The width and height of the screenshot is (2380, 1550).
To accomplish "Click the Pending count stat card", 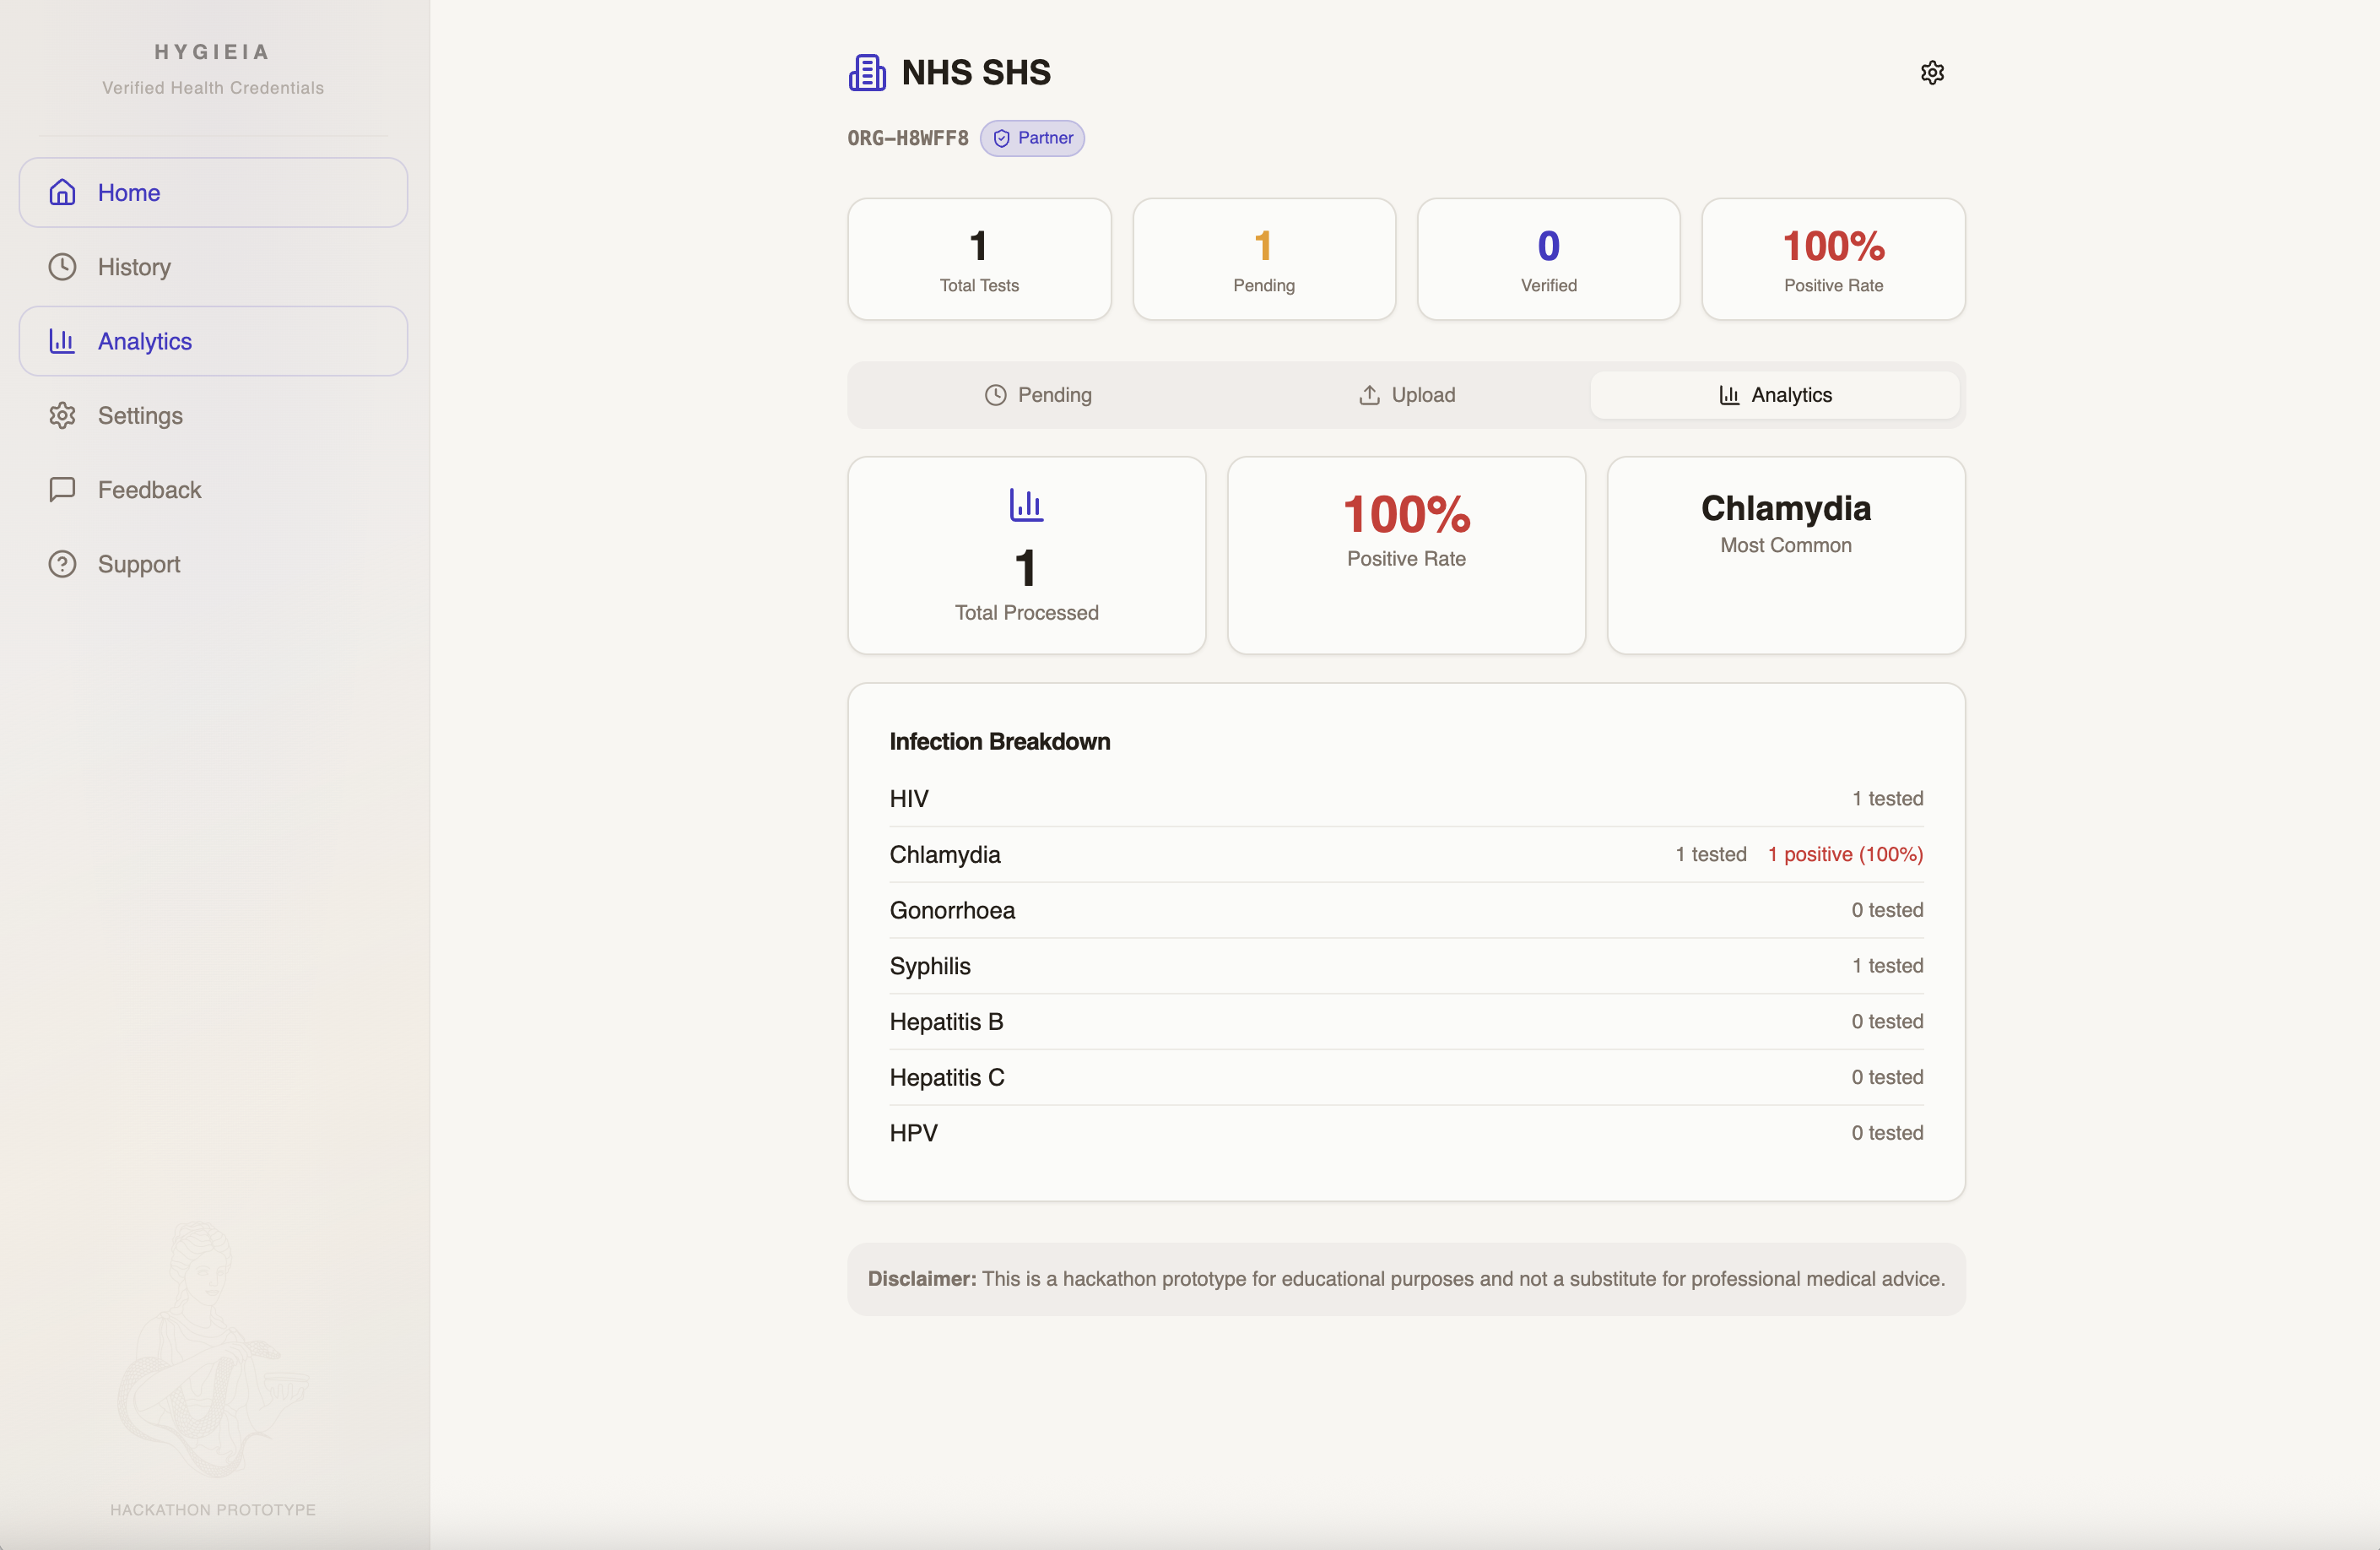I will (1264, 259).
